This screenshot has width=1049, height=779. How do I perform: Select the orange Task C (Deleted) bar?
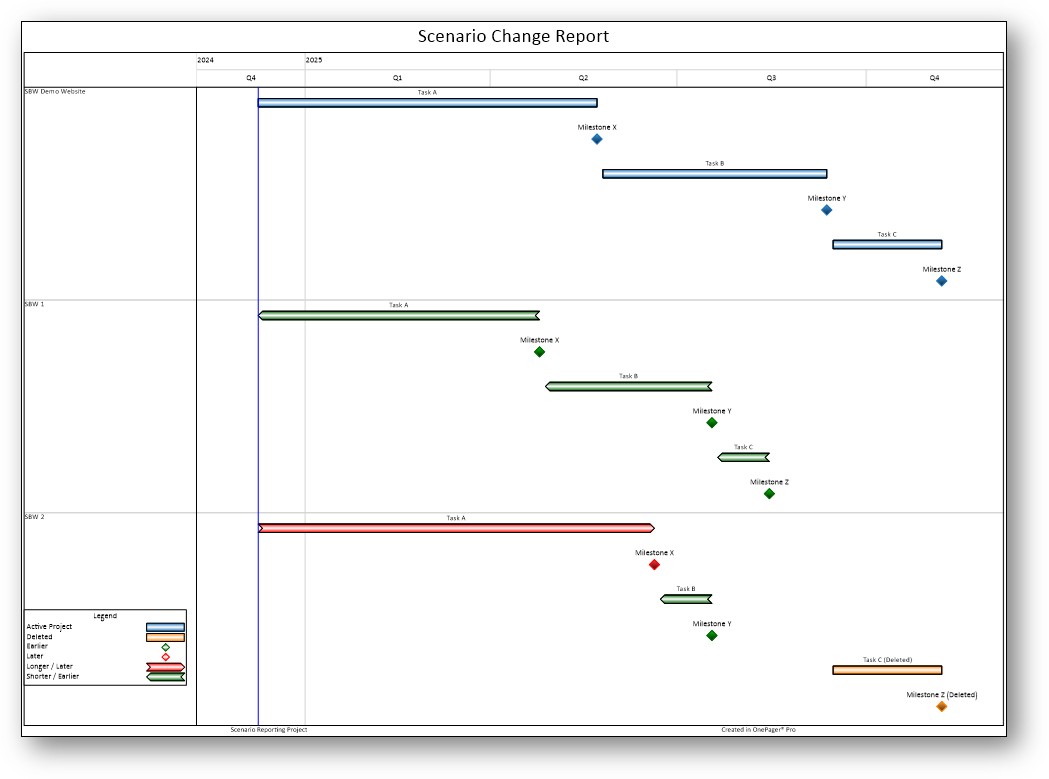click(x=887, y=670)
